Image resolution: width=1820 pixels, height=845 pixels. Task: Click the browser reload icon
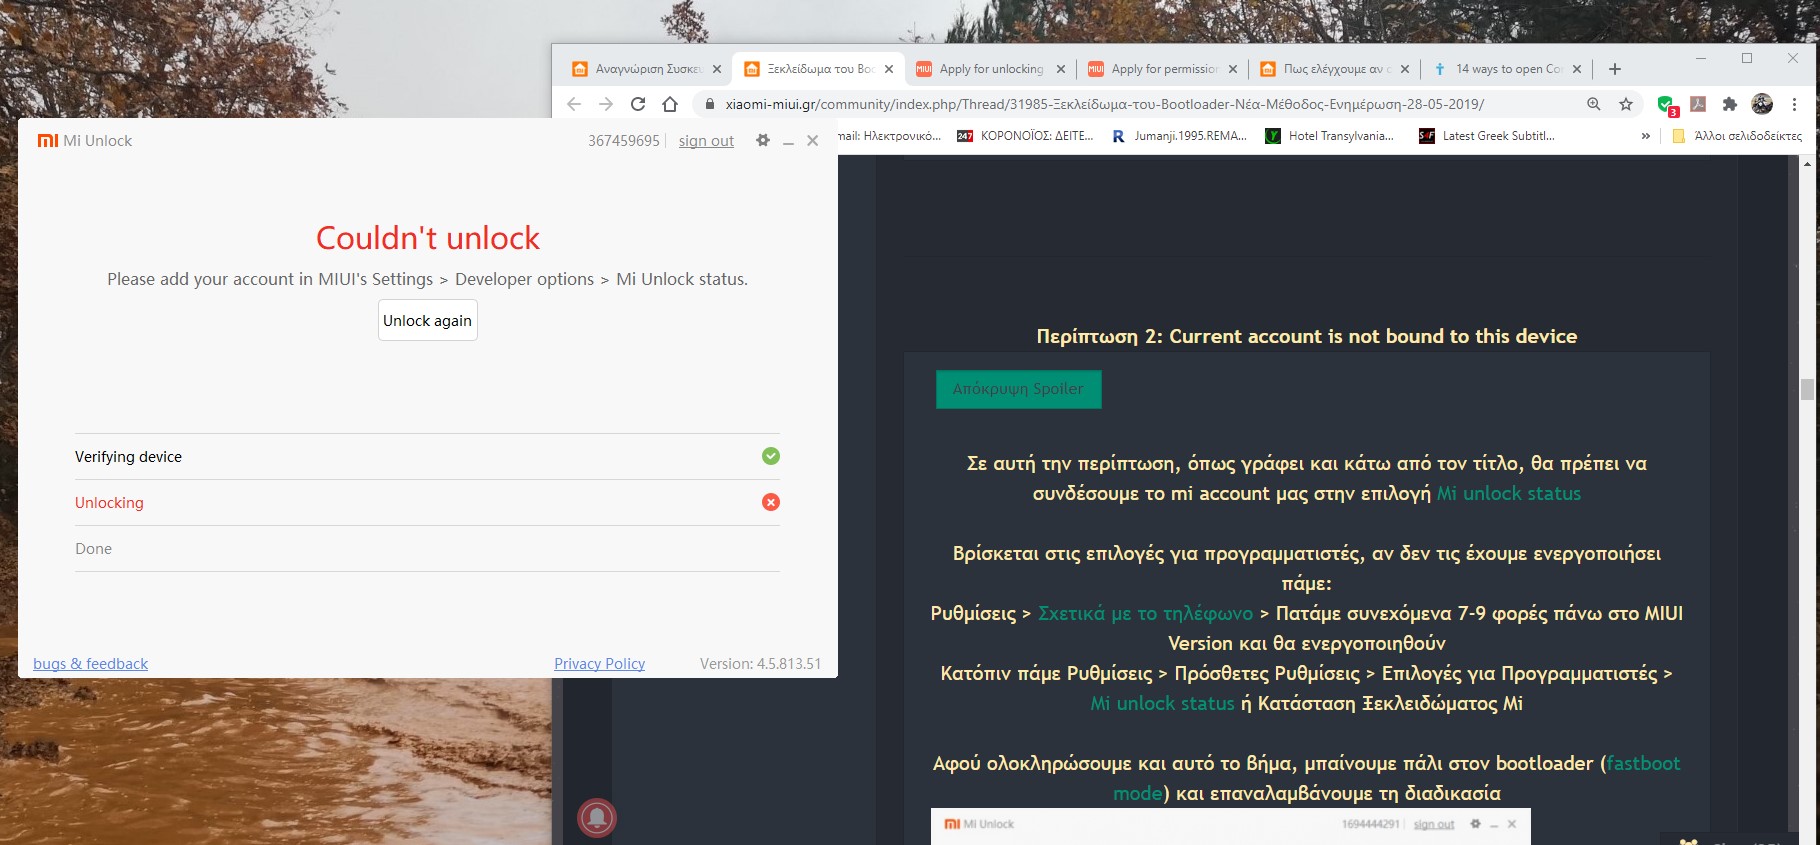(x=638, y=104)
